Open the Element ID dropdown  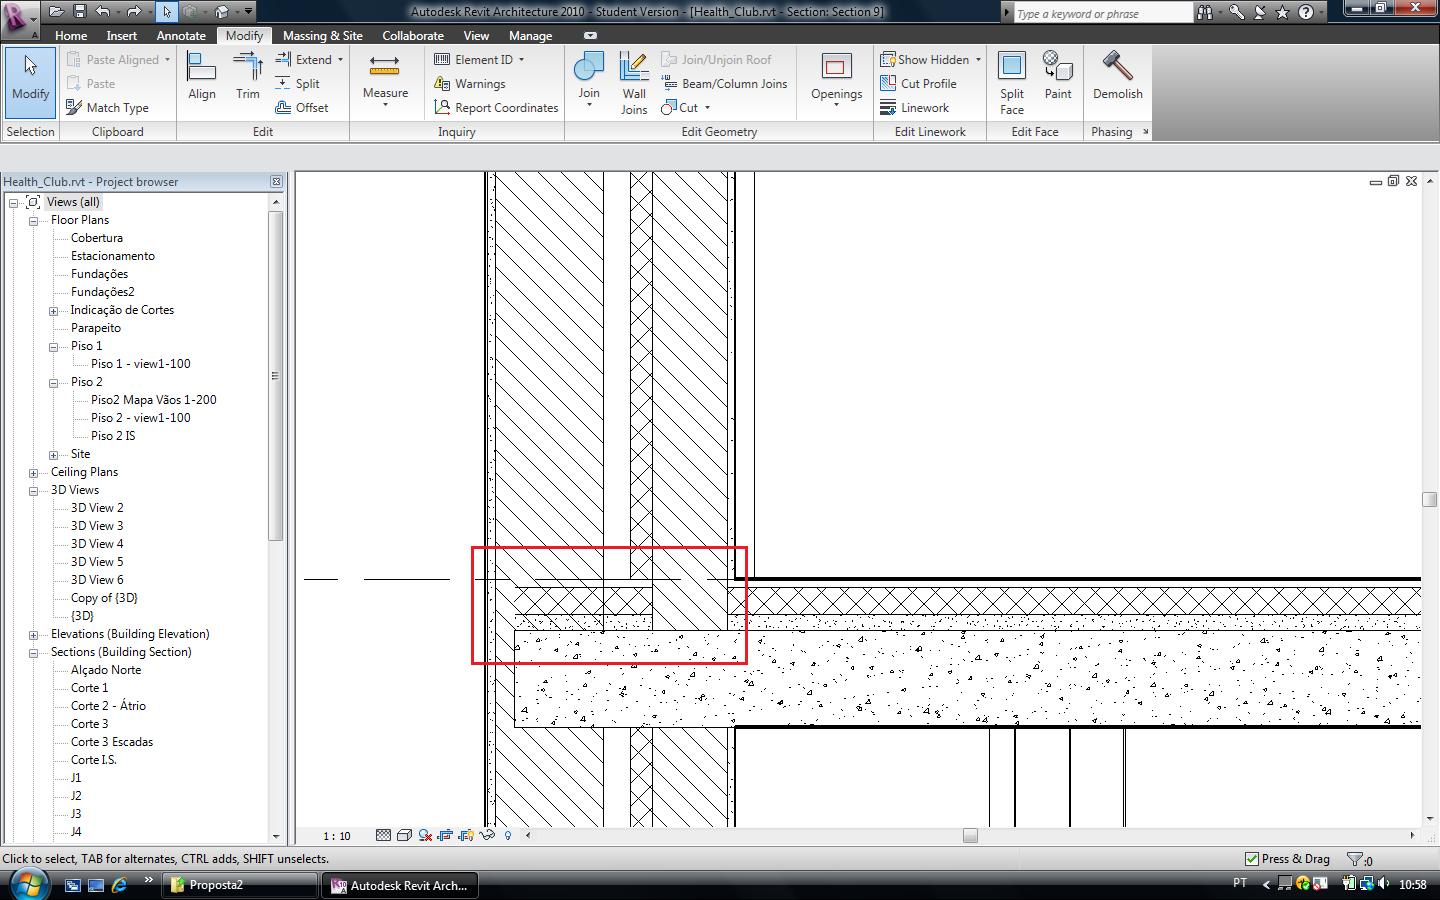coord(521,60)
